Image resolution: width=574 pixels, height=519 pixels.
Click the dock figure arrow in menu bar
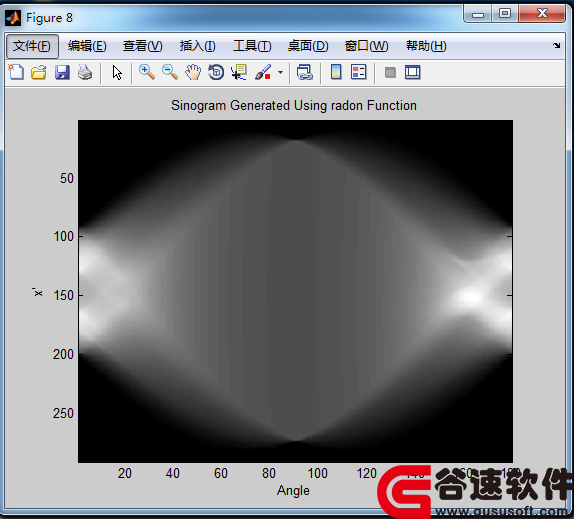pyautogui.click(x=556, y=45)
